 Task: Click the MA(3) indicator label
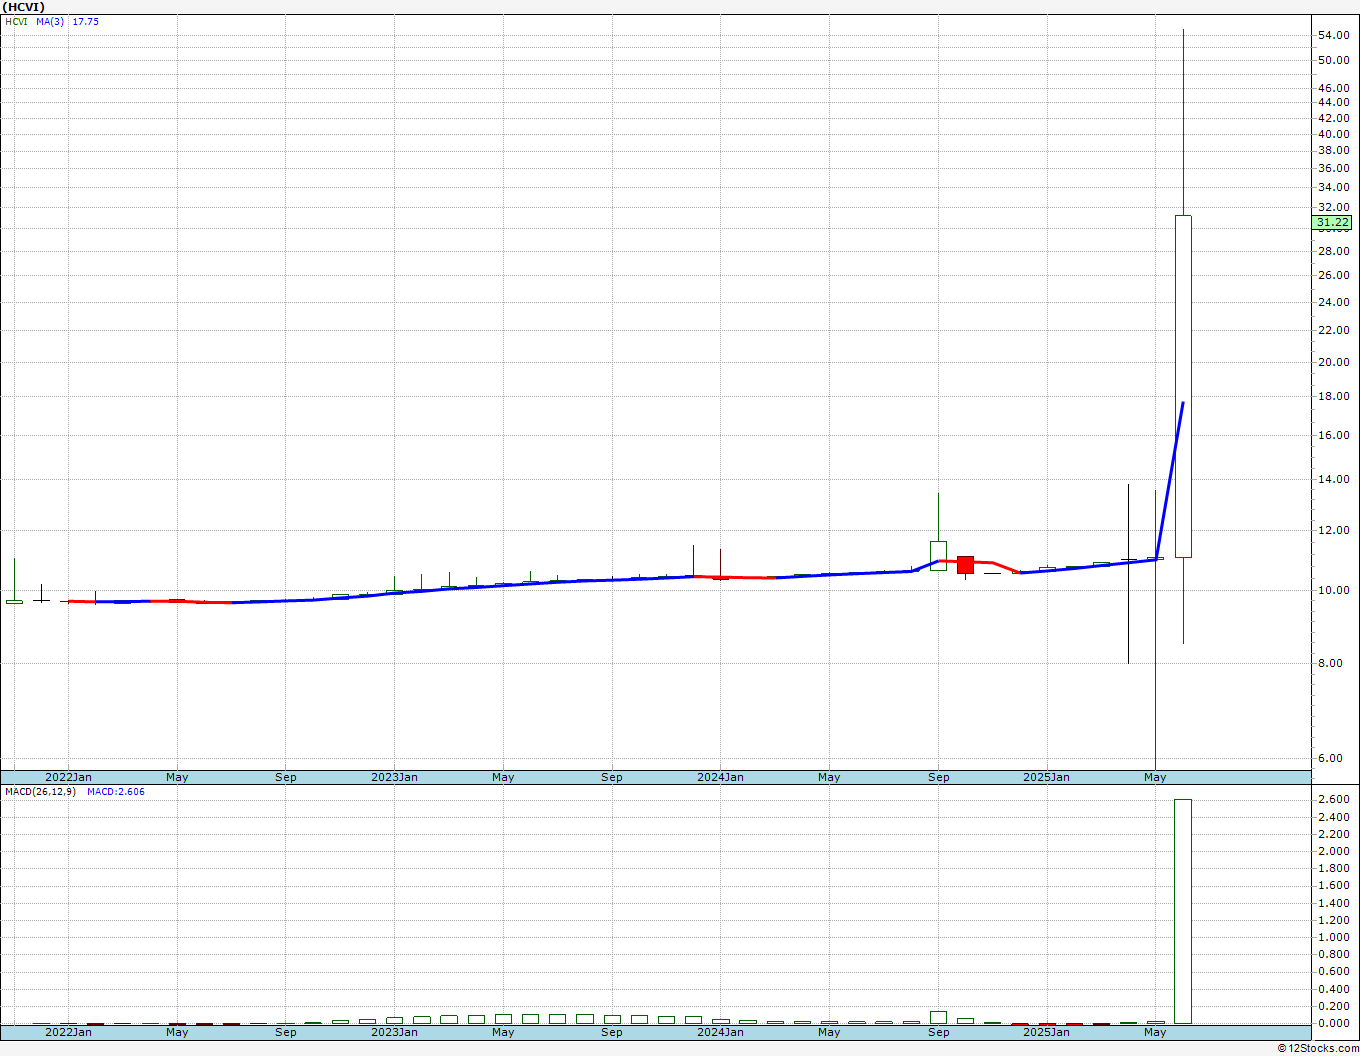click(50, 21)
